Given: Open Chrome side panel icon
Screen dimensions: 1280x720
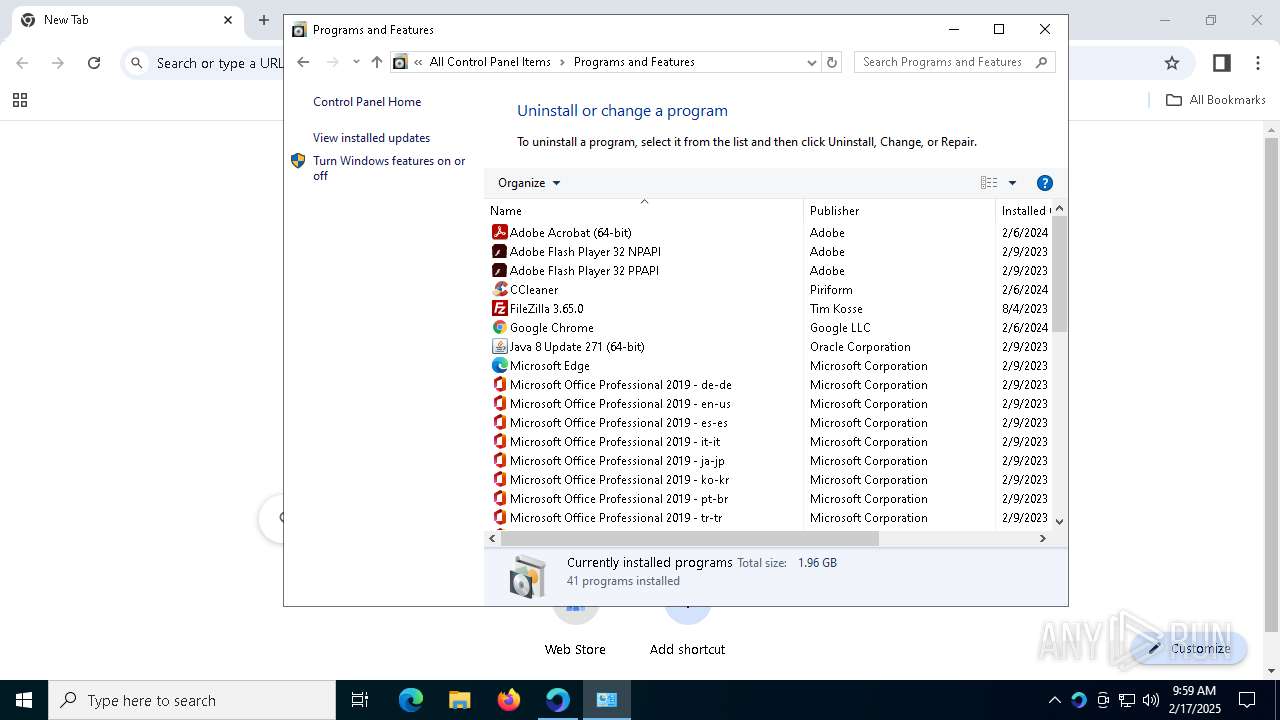Looking at the screenshot, I should [x=1221, y=63].
